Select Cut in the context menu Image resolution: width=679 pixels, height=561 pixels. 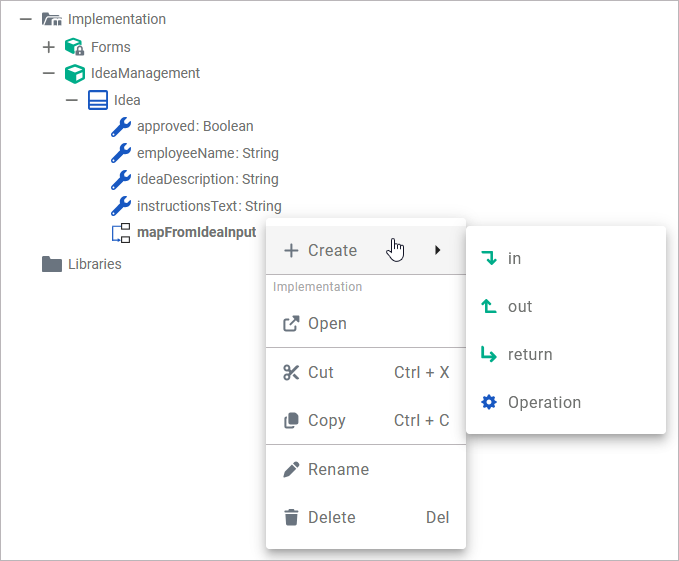tap(321, 372)
